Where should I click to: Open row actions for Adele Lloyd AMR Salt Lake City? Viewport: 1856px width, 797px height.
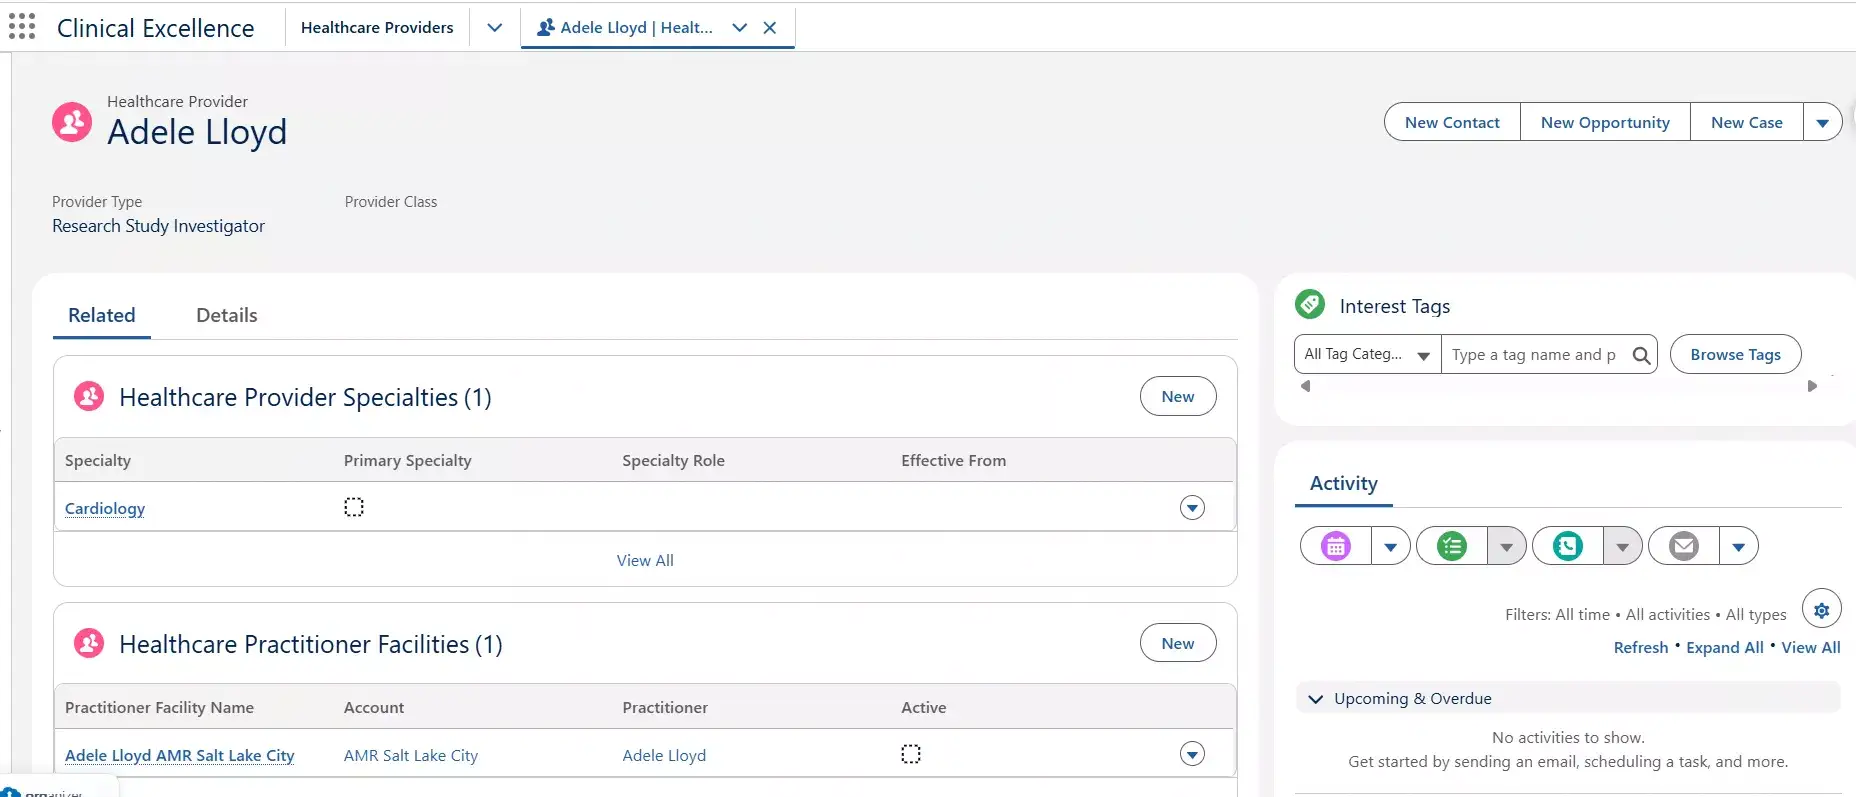(x=1192, y=754)
